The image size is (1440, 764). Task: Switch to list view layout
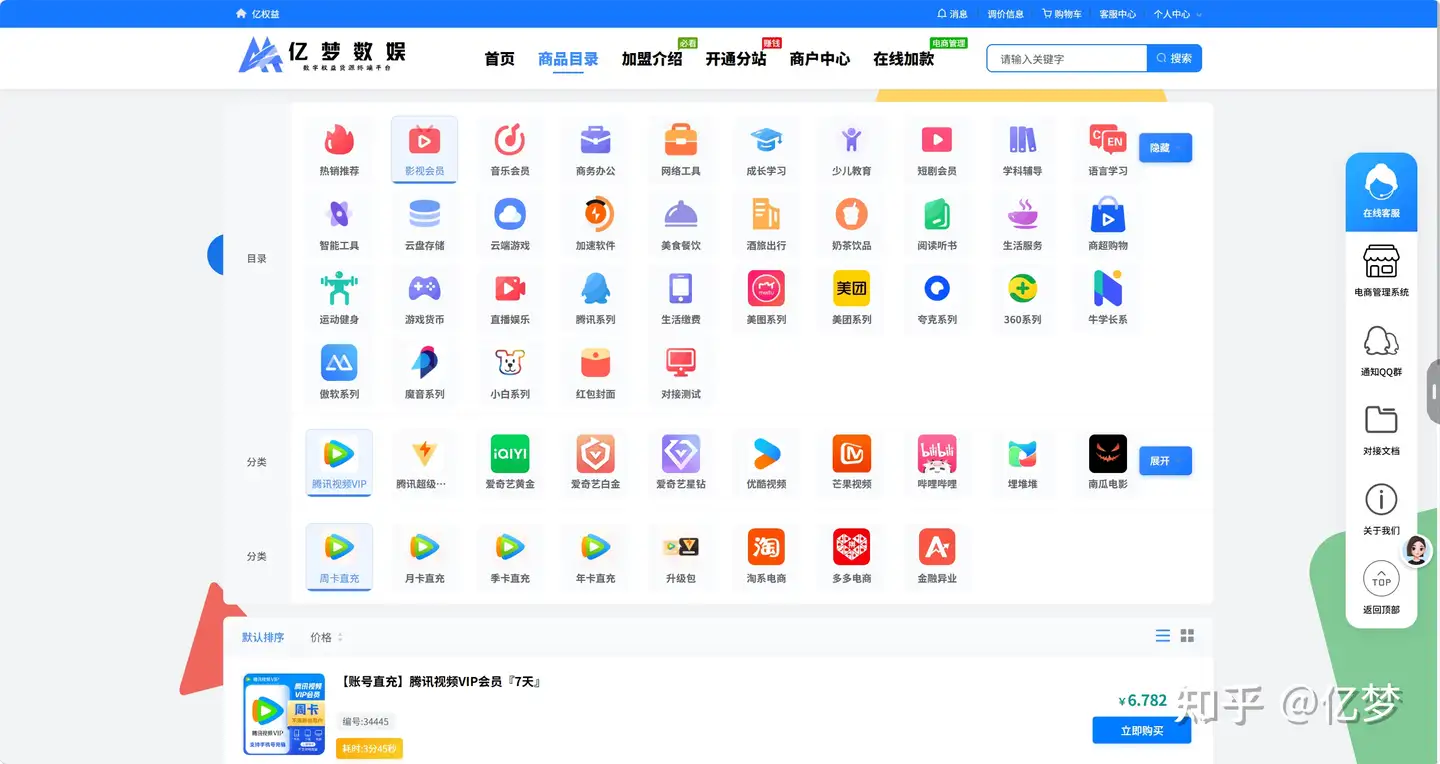click(1162, 636)
